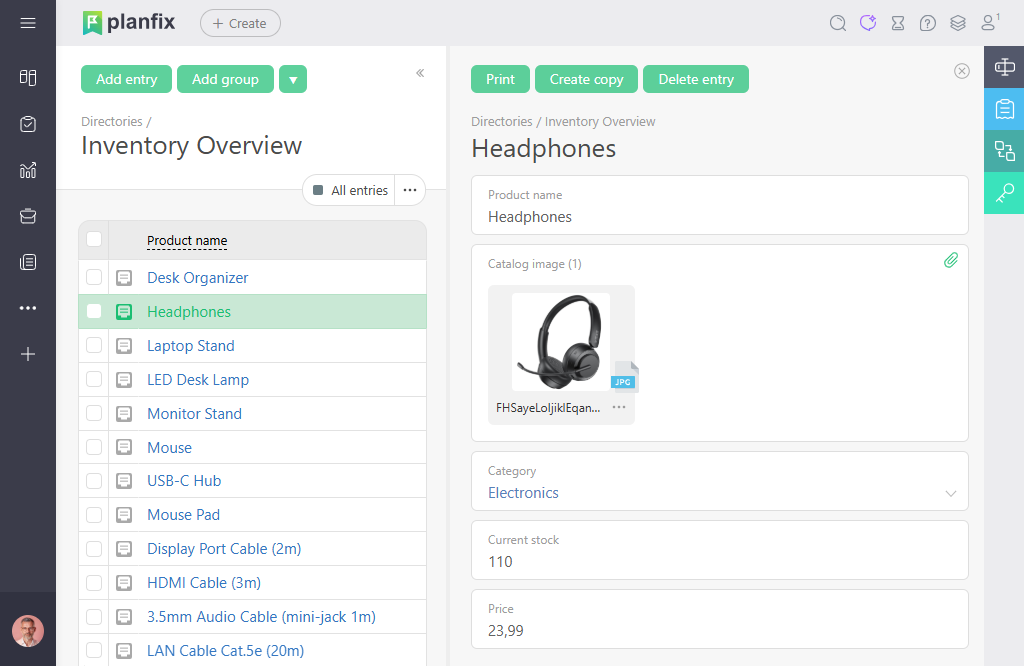
Task: Open the projects briefcase sidebar icon
Action: coord(27,216)
